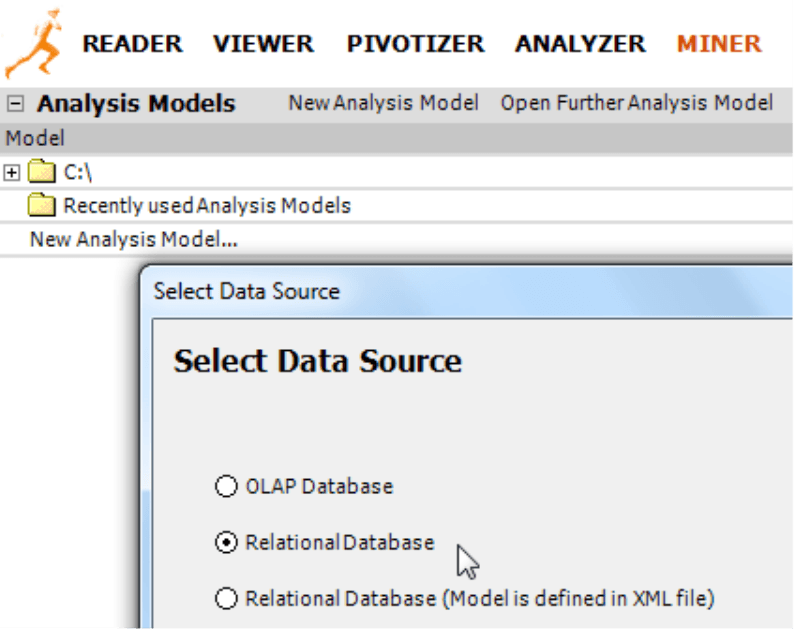Select Relational Database with XML file model
Screen dimensions: 794x629
pos(226,598)
